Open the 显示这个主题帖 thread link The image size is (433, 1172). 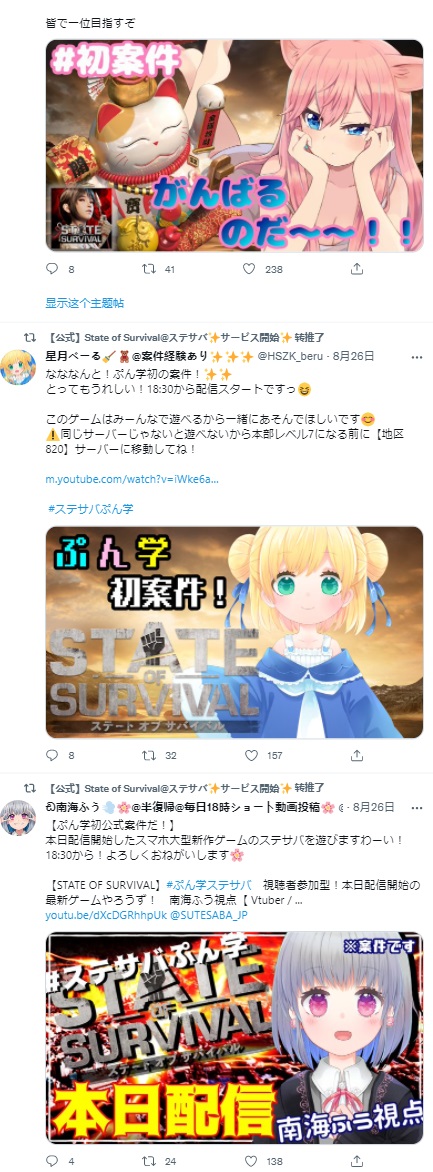[85, 303]
